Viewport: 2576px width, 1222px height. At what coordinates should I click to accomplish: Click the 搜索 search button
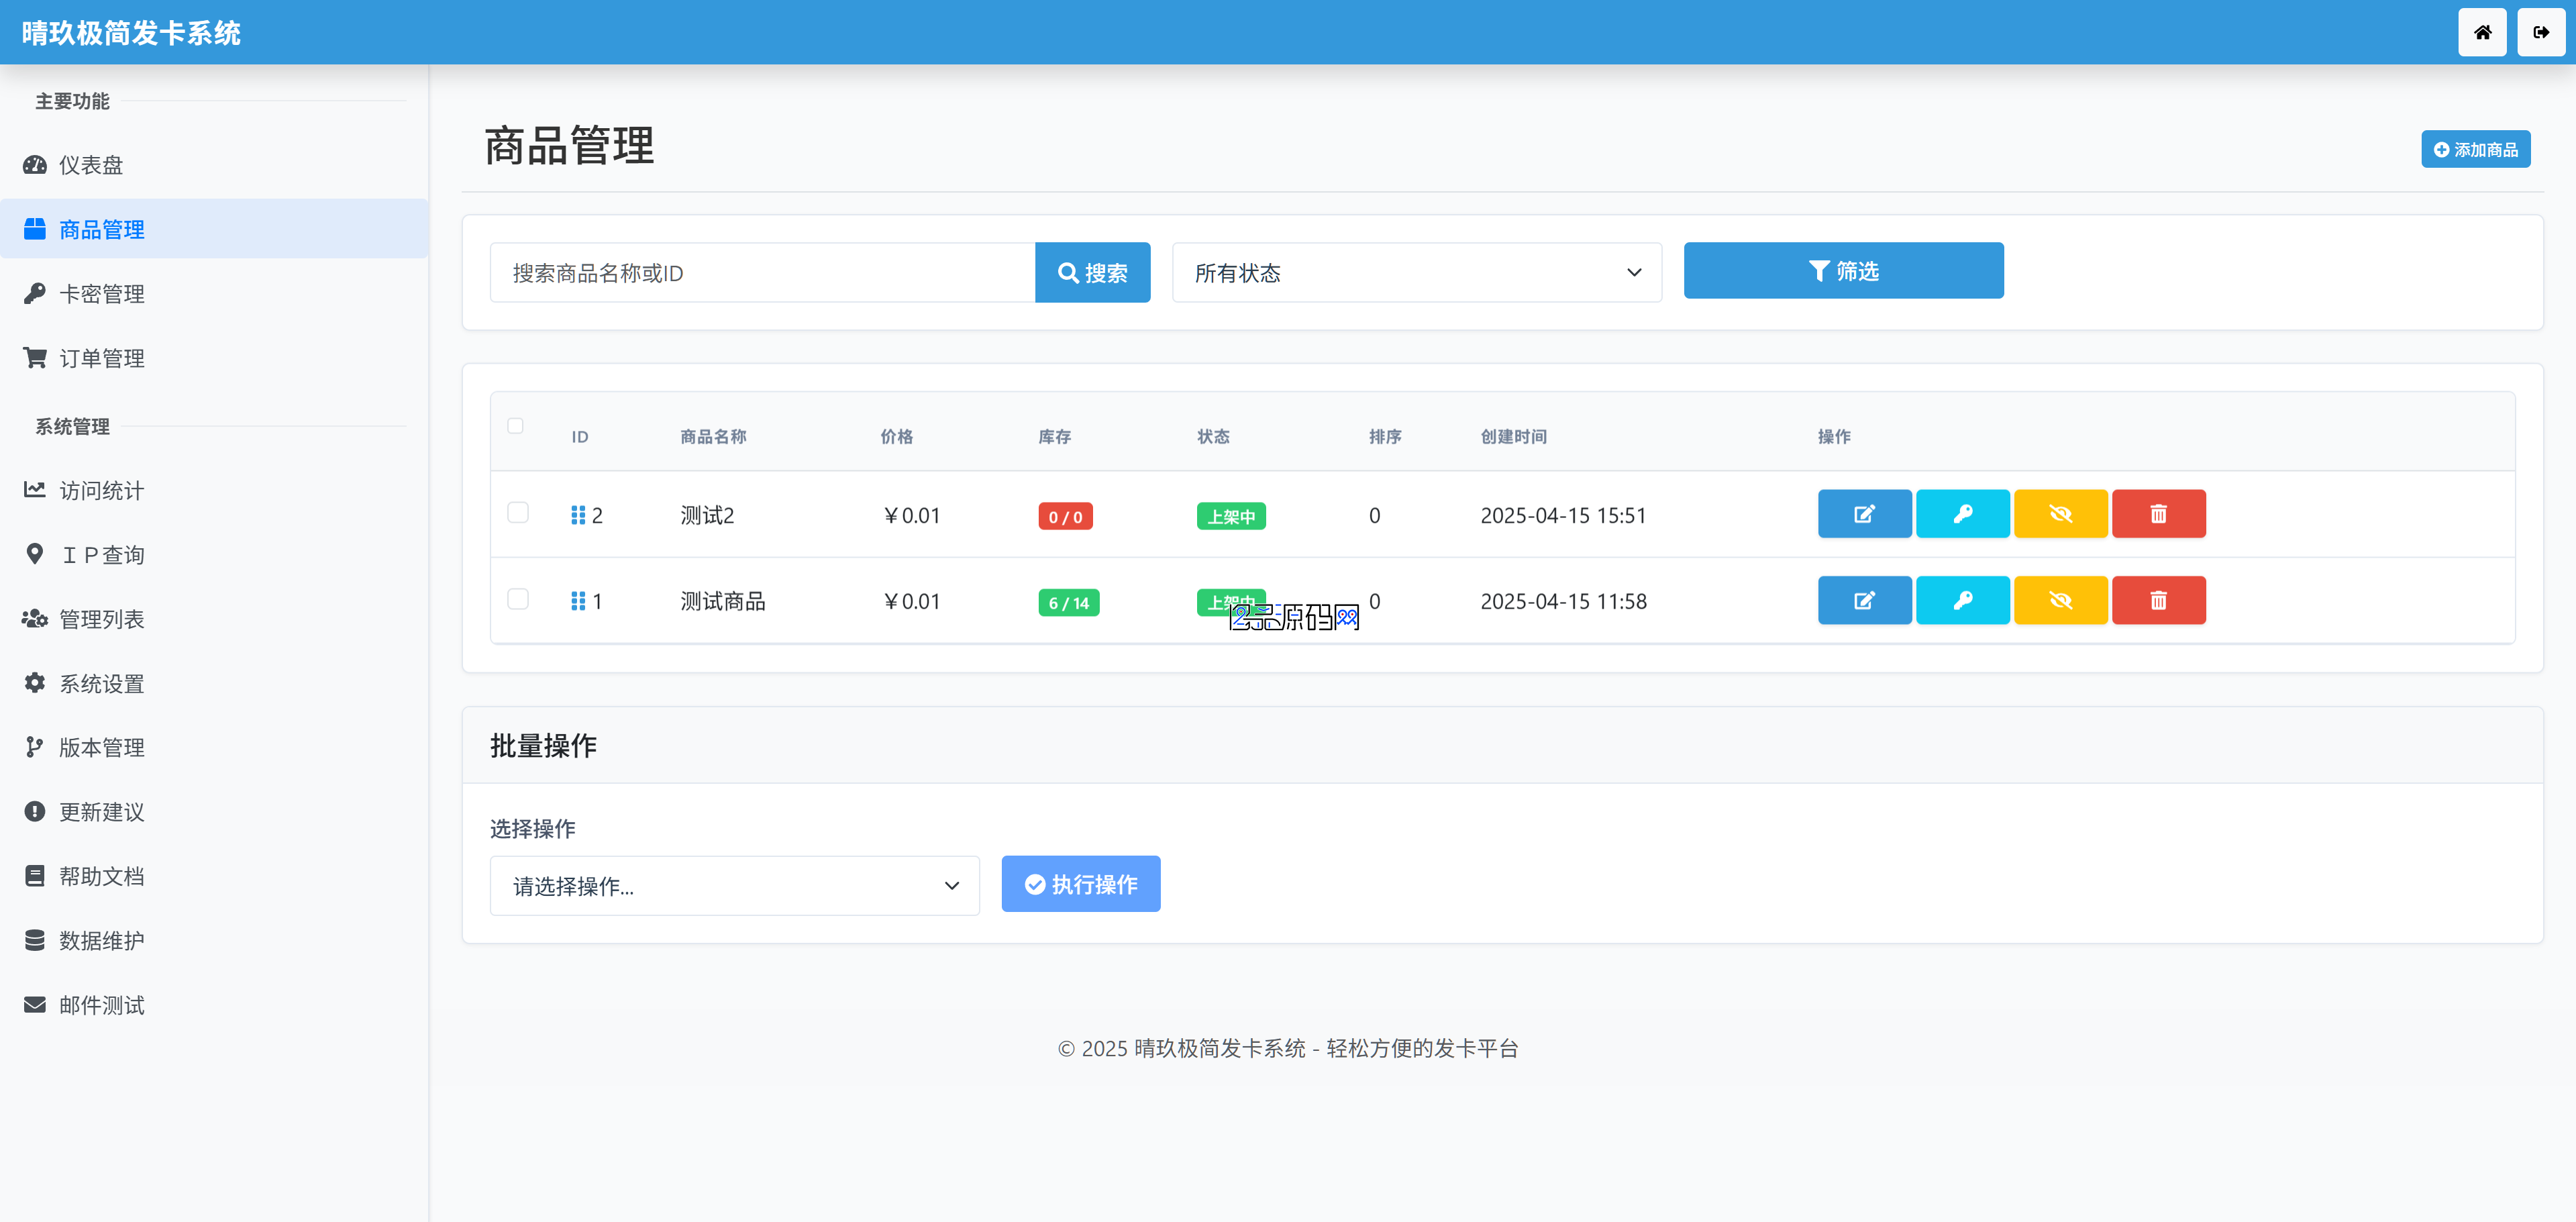click(1092, 272)
